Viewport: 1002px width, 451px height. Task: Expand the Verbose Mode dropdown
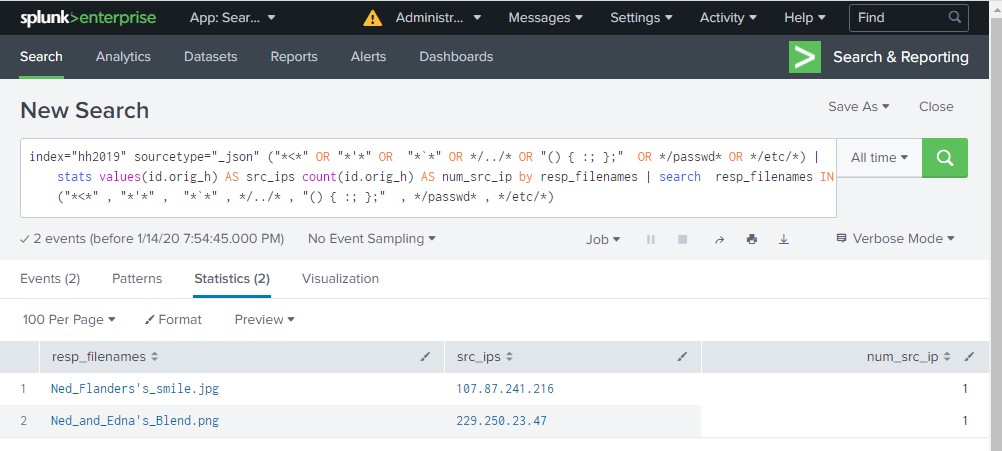click(894, 239)
